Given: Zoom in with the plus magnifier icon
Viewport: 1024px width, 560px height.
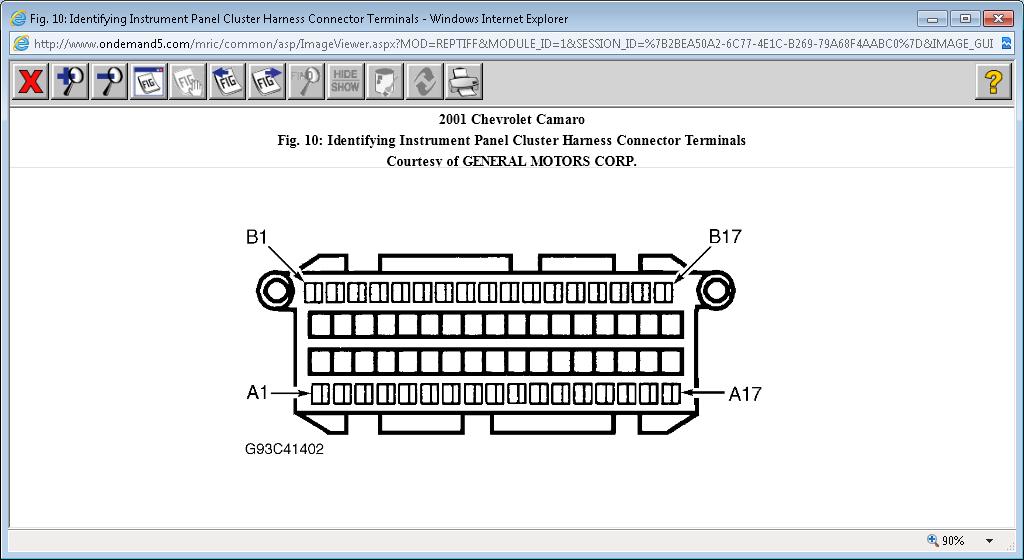Looking at the screenshot, I should click(x=71, y=82).
